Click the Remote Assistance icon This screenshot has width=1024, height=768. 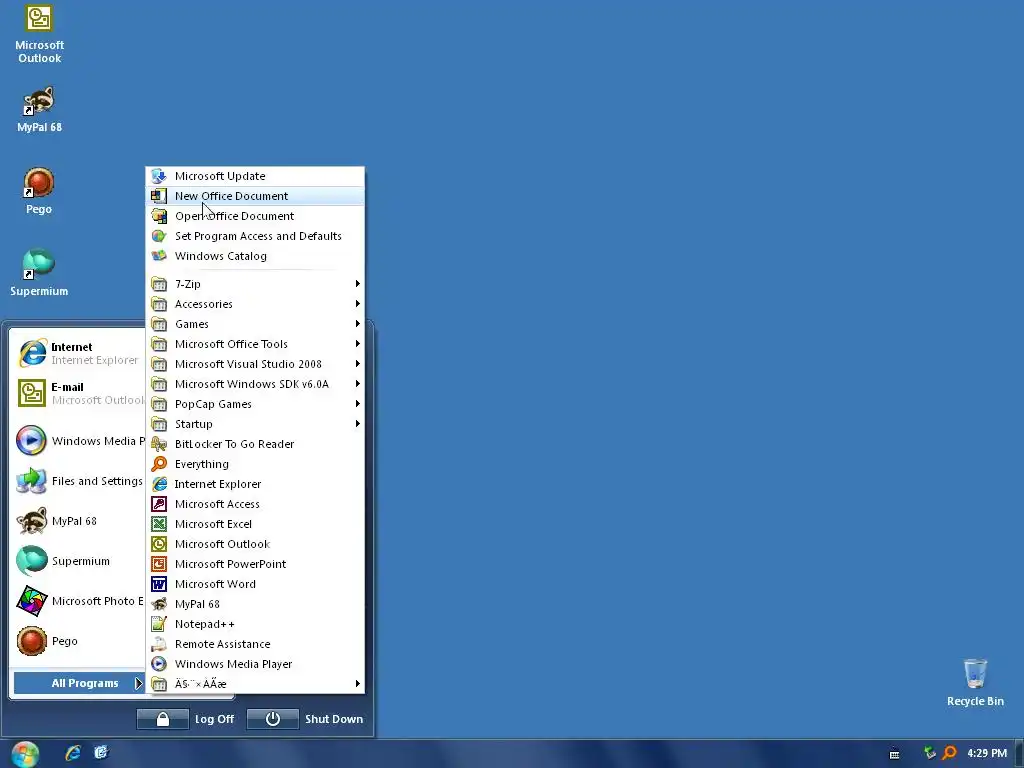point(159,645)
